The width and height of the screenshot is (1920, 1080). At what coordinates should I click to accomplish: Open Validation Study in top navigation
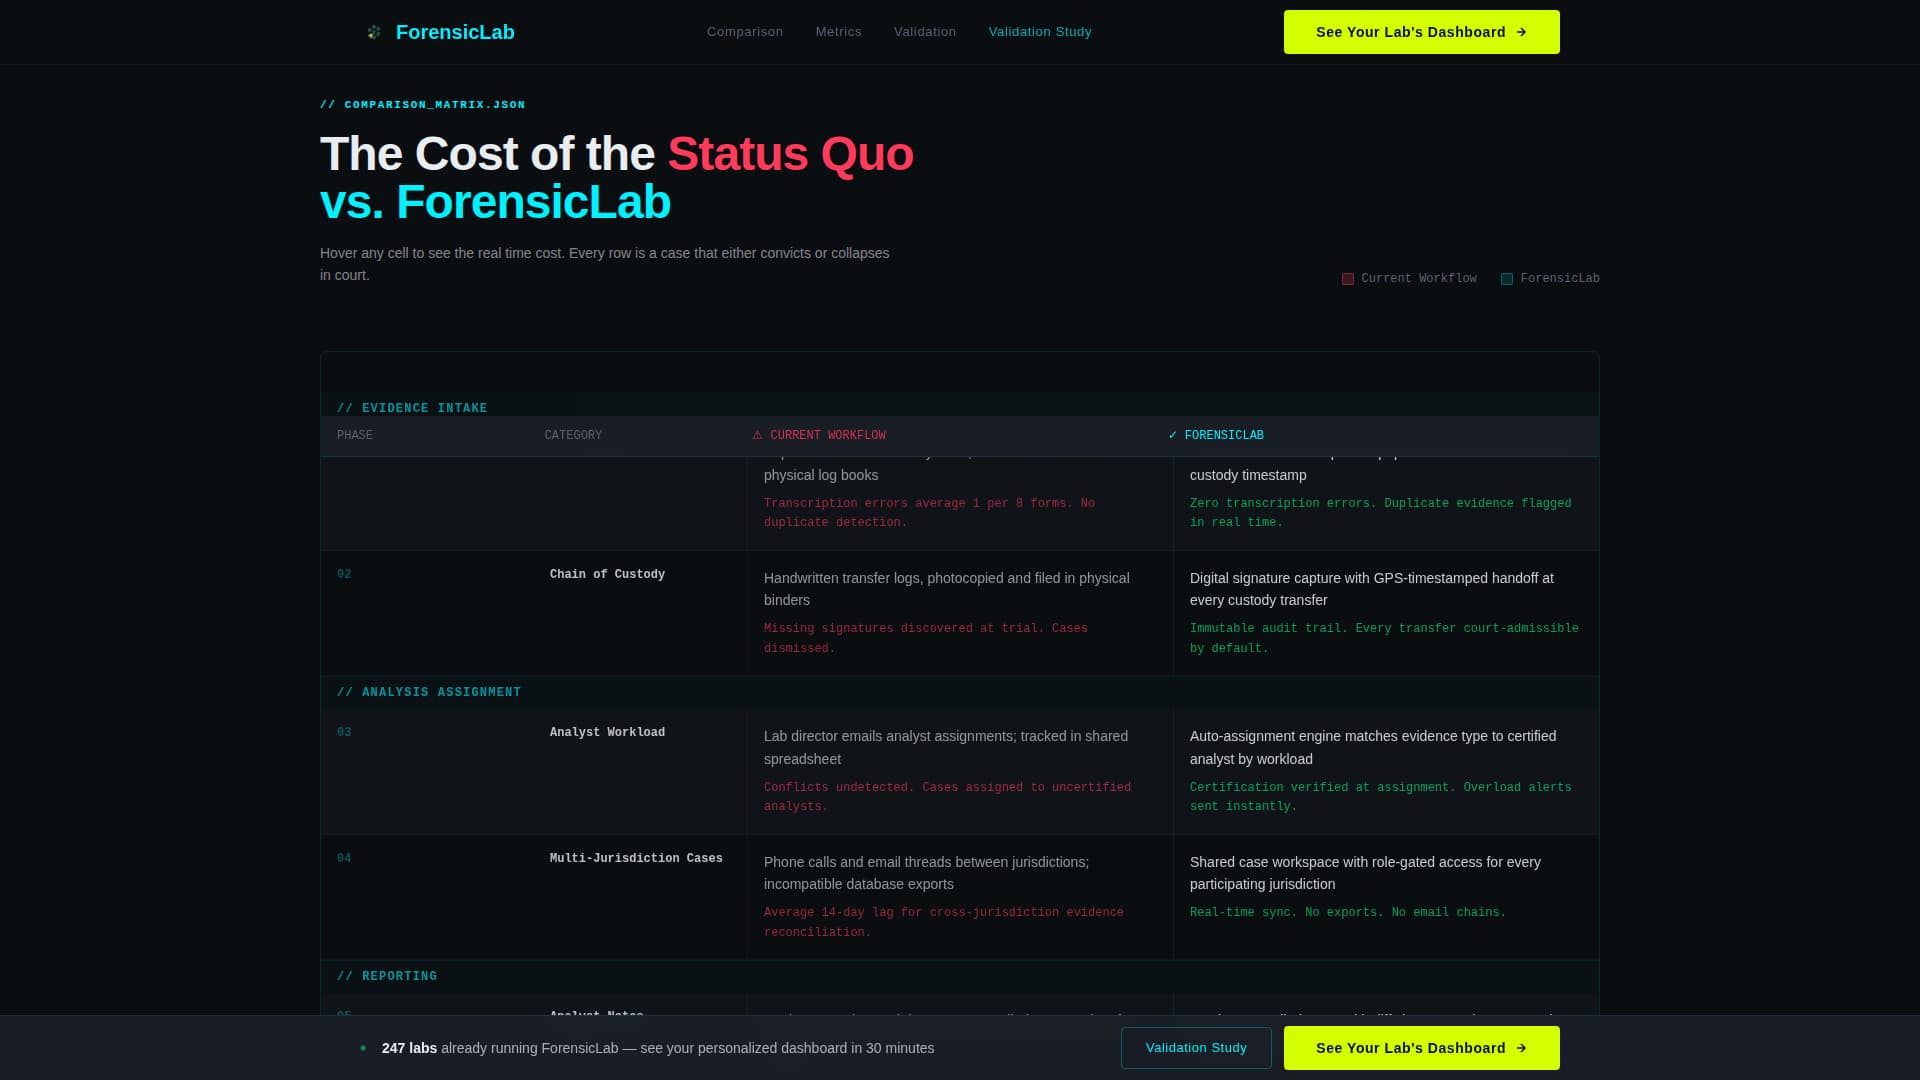(x=1040, y=32)
